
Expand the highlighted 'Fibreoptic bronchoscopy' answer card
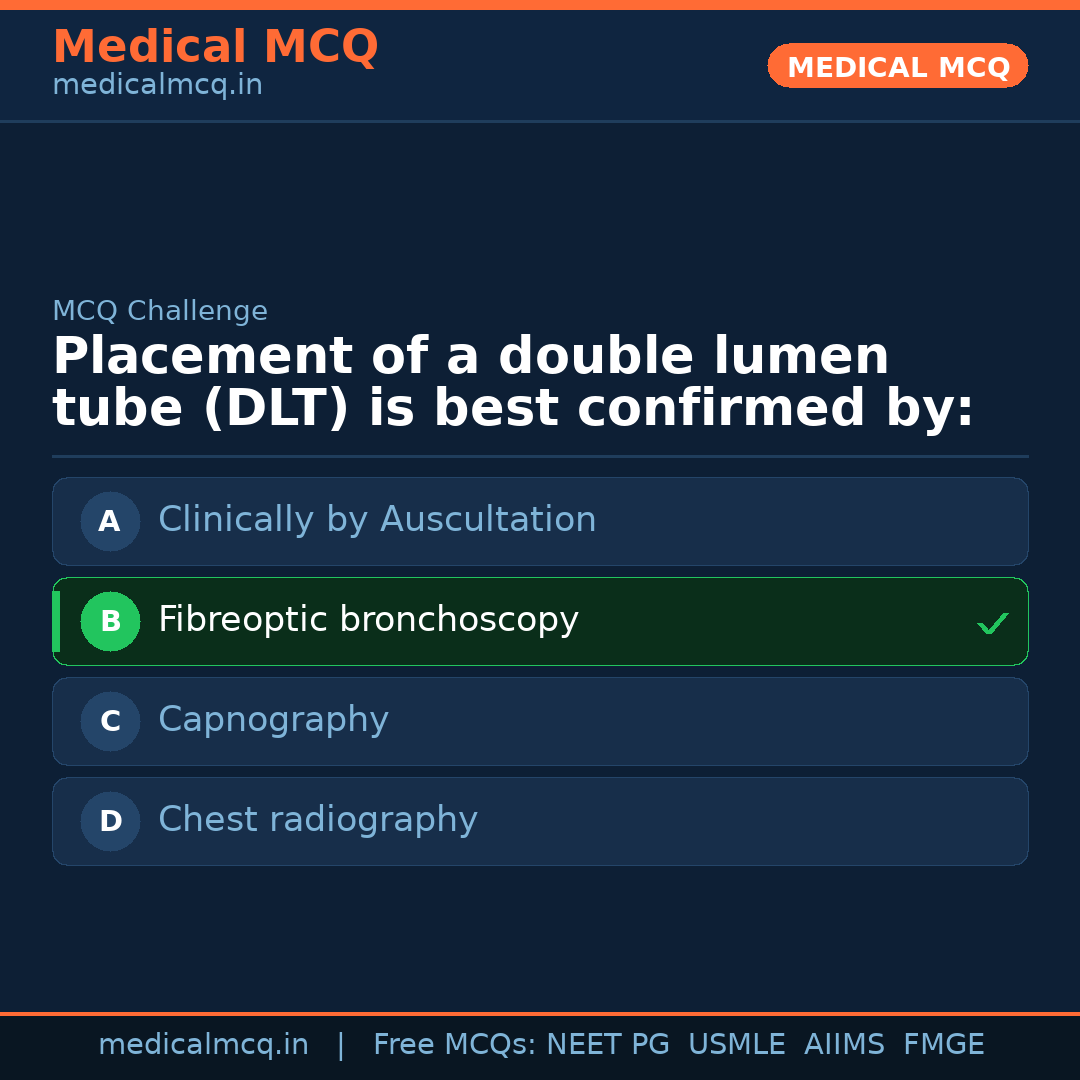540,621
